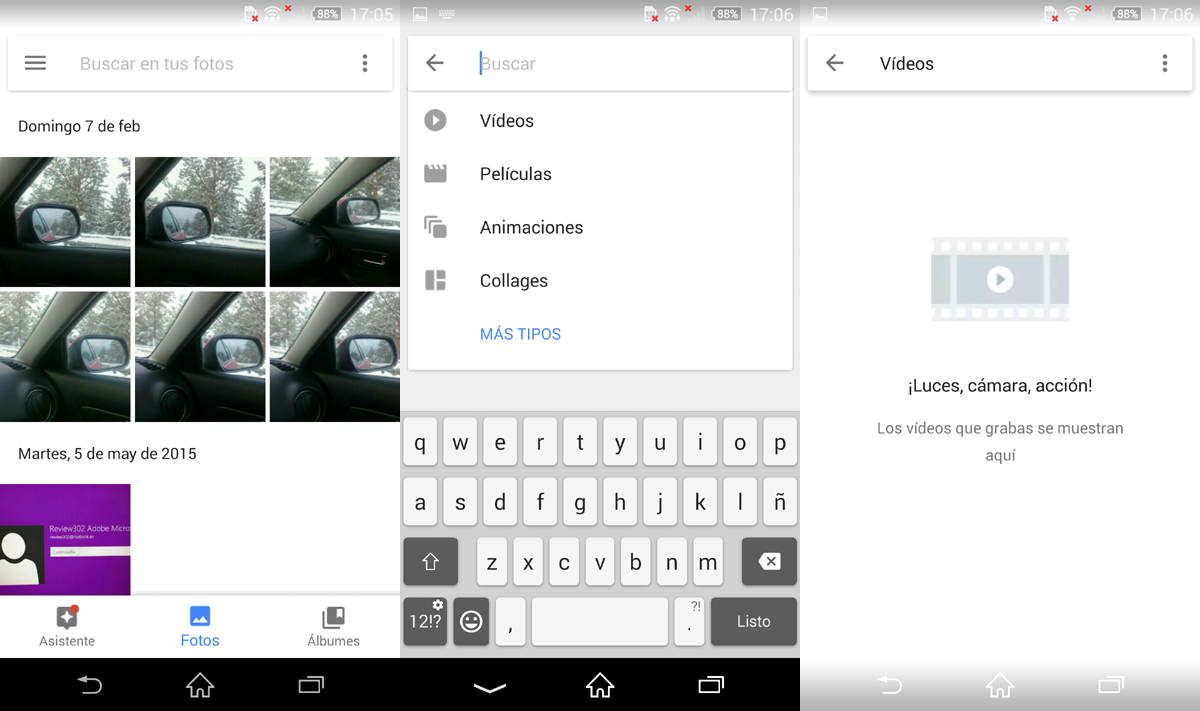The image size is (1200, 711).
Task: Toggle the keyboard shift key
Action: coord(430,562)
